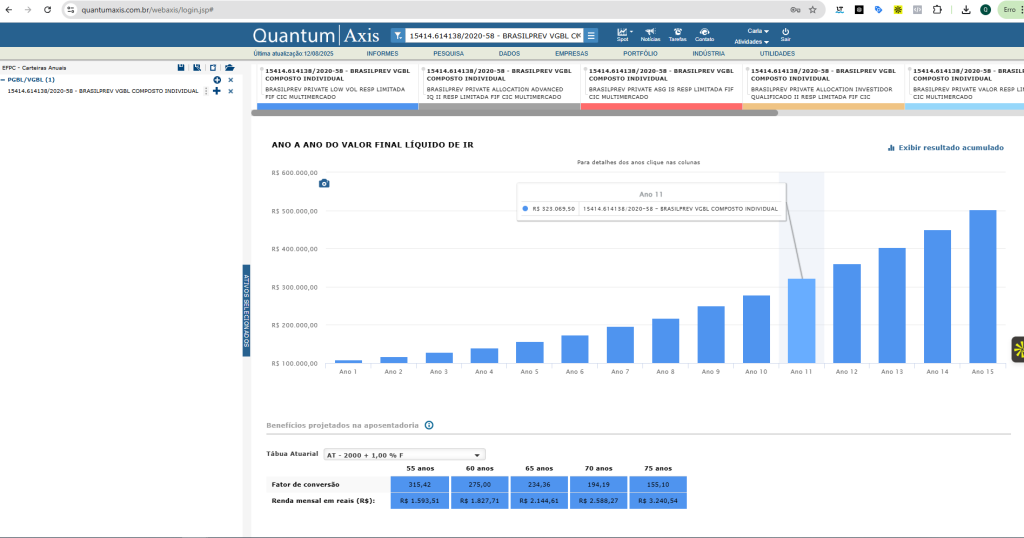The width and height of the screenshot is (1024, 538).
Task: Click the open folder icon in left panel
Action: point(229,68)
